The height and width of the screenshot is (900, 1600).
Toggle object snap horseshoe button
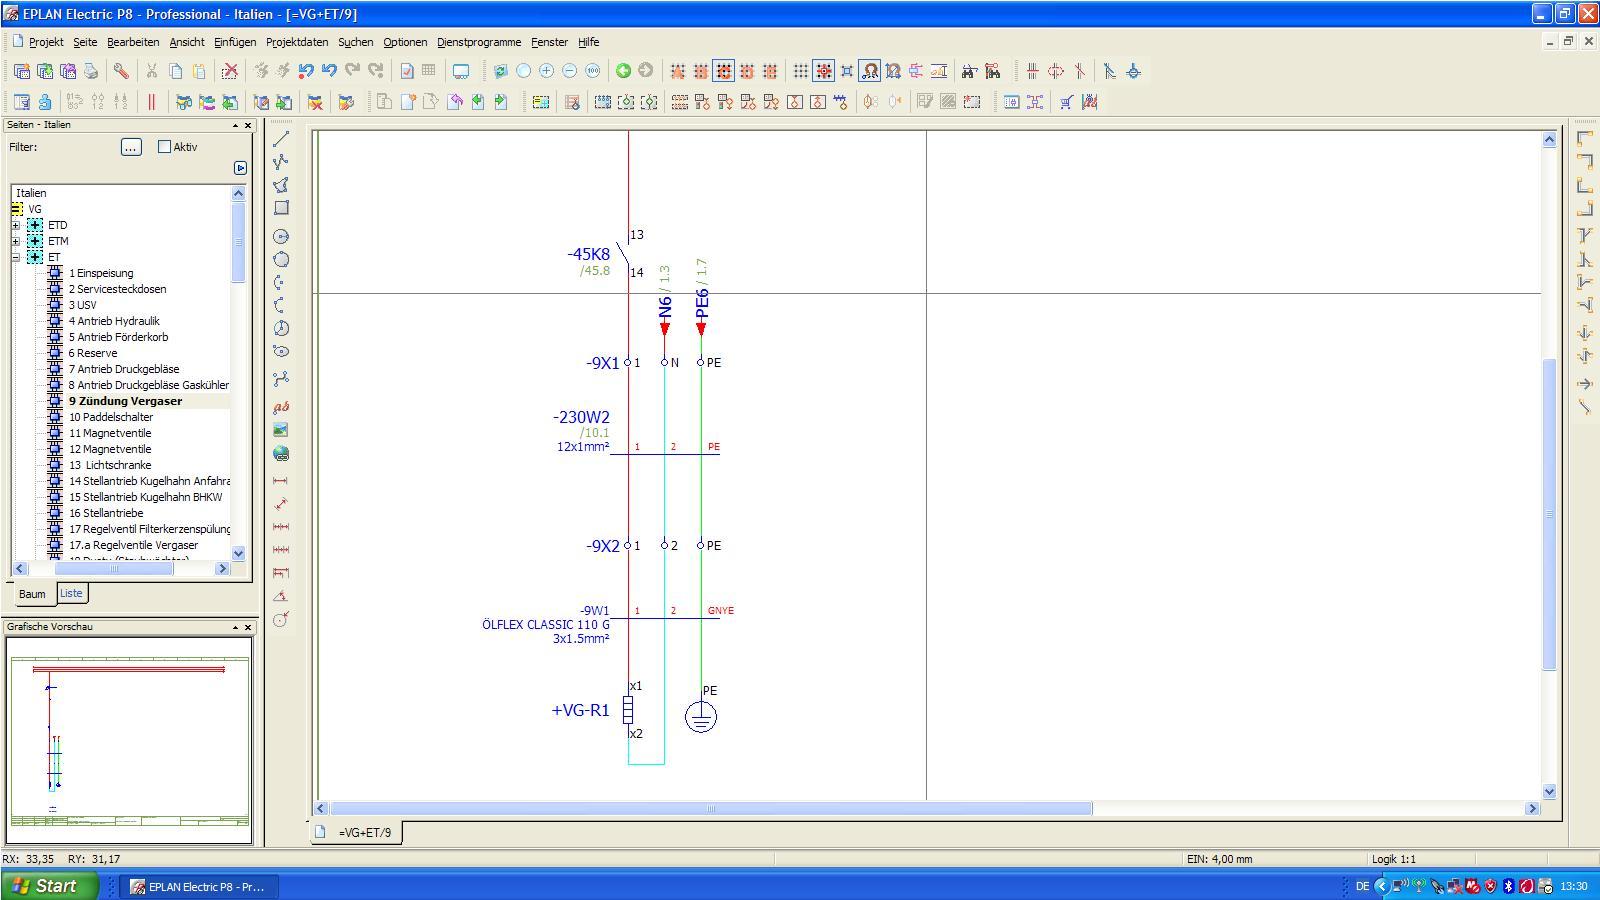(869, 71)
